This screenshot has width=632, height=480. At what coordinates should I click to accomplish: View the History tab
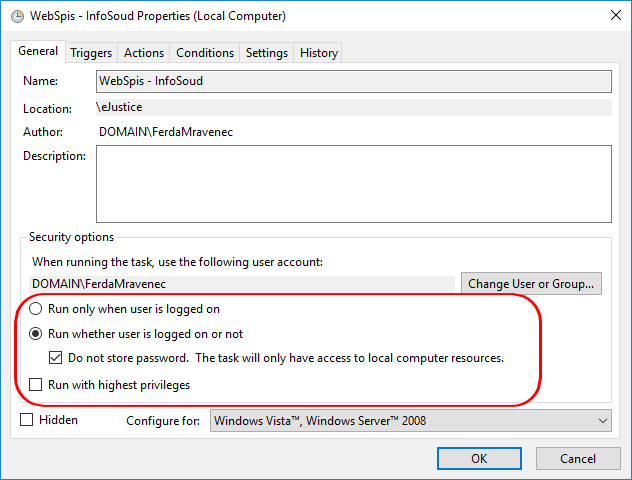(x=319, y=53)
